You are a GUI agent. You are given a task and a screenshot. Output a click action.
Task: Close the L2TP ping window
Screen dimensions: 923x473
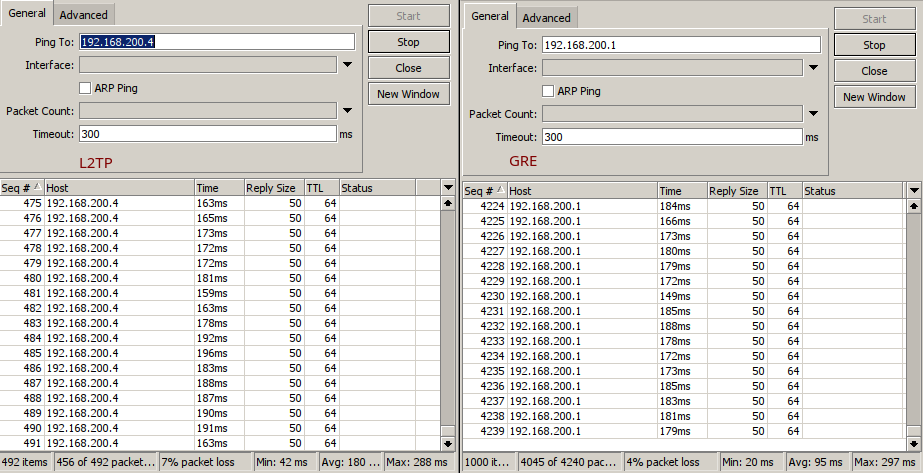coord(409,68)
